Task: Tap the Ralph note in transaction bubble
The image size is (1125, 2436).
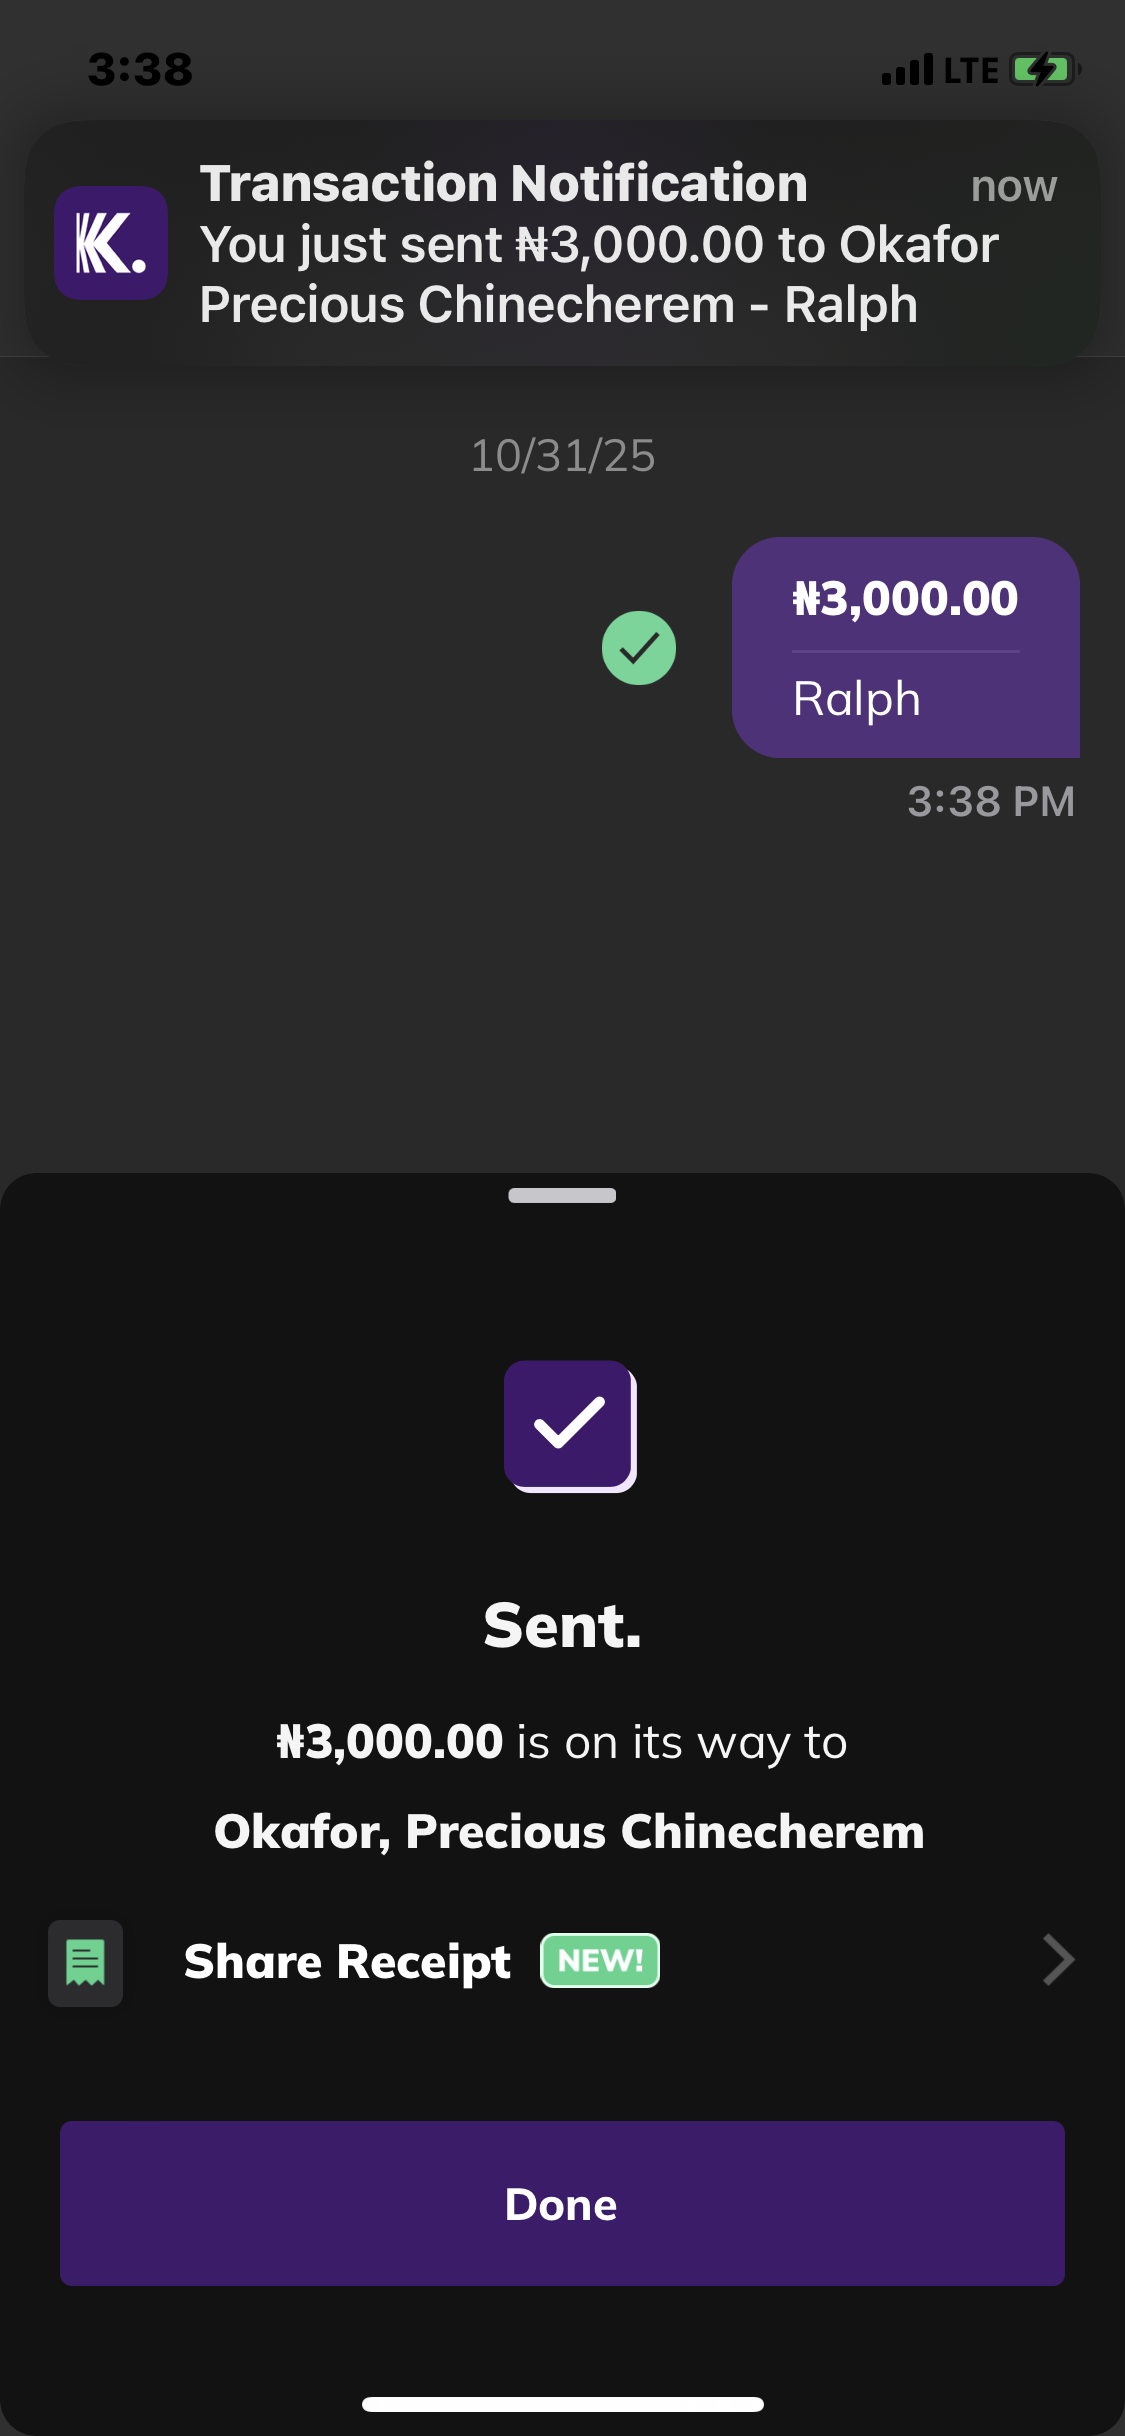Action: pos(856,699)
